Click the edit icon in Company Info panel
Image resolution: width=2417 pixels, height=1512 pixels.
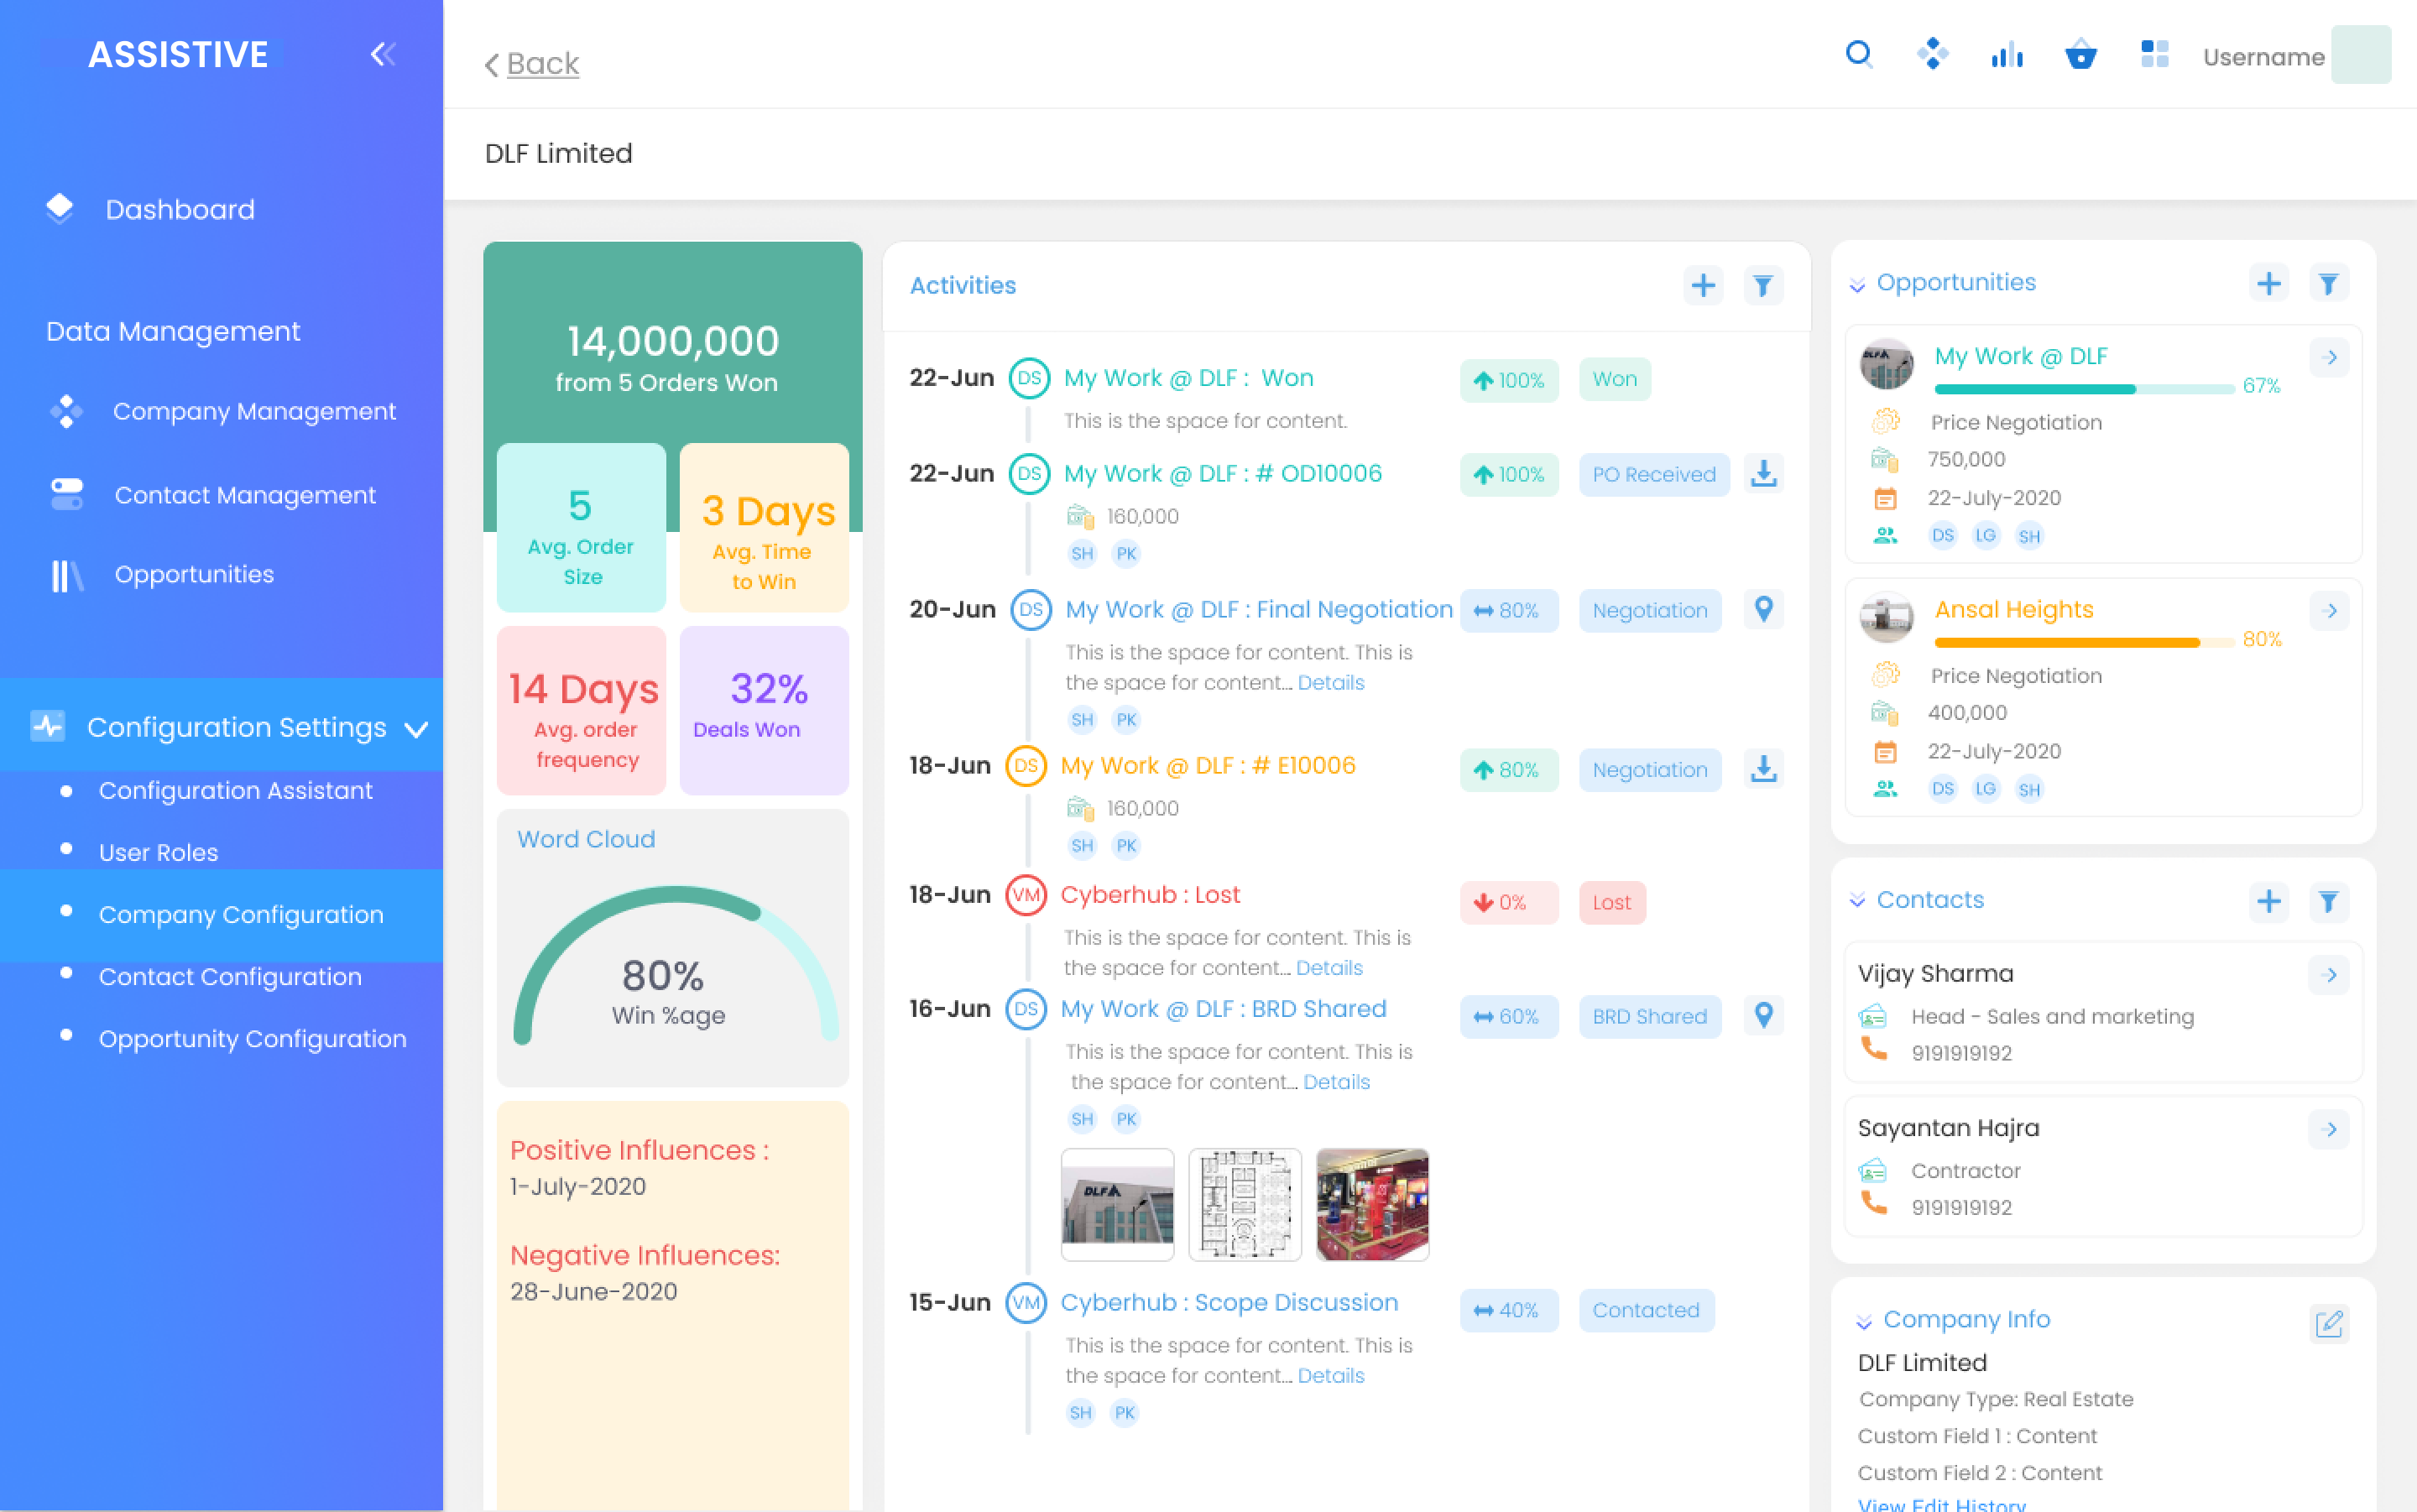2331,1324
